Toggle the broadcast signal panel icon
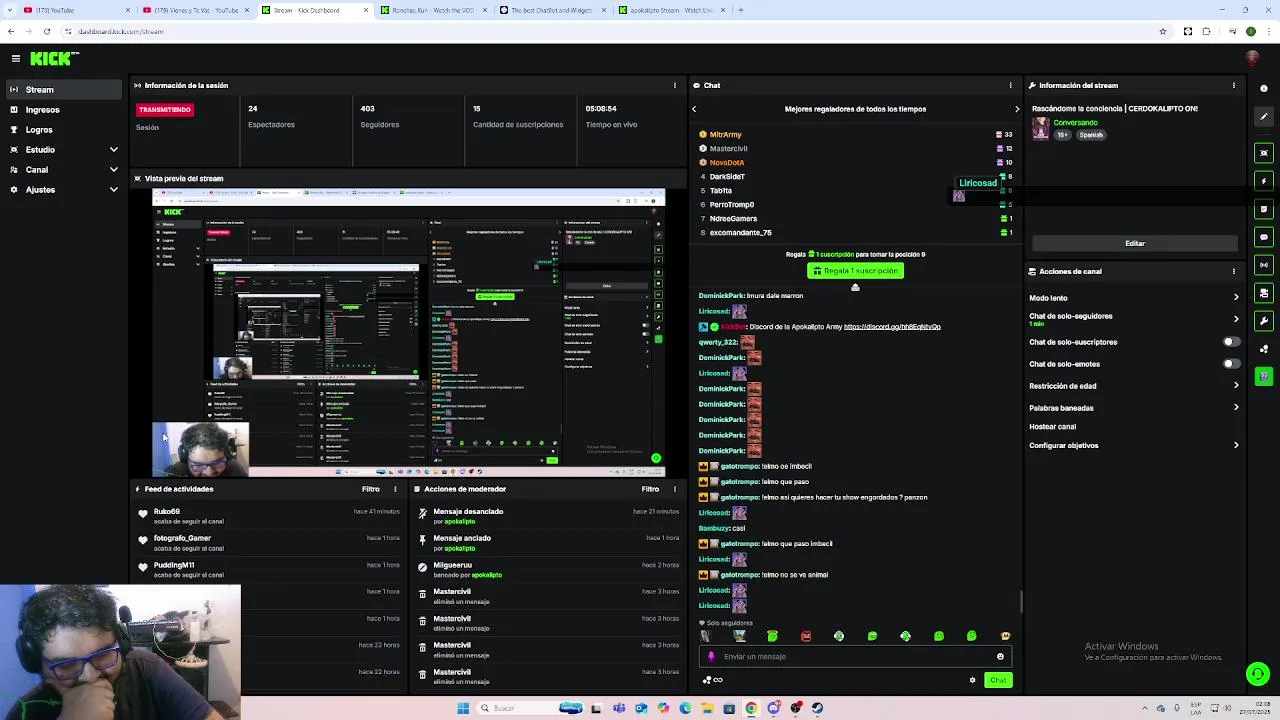 (1264, 265)
